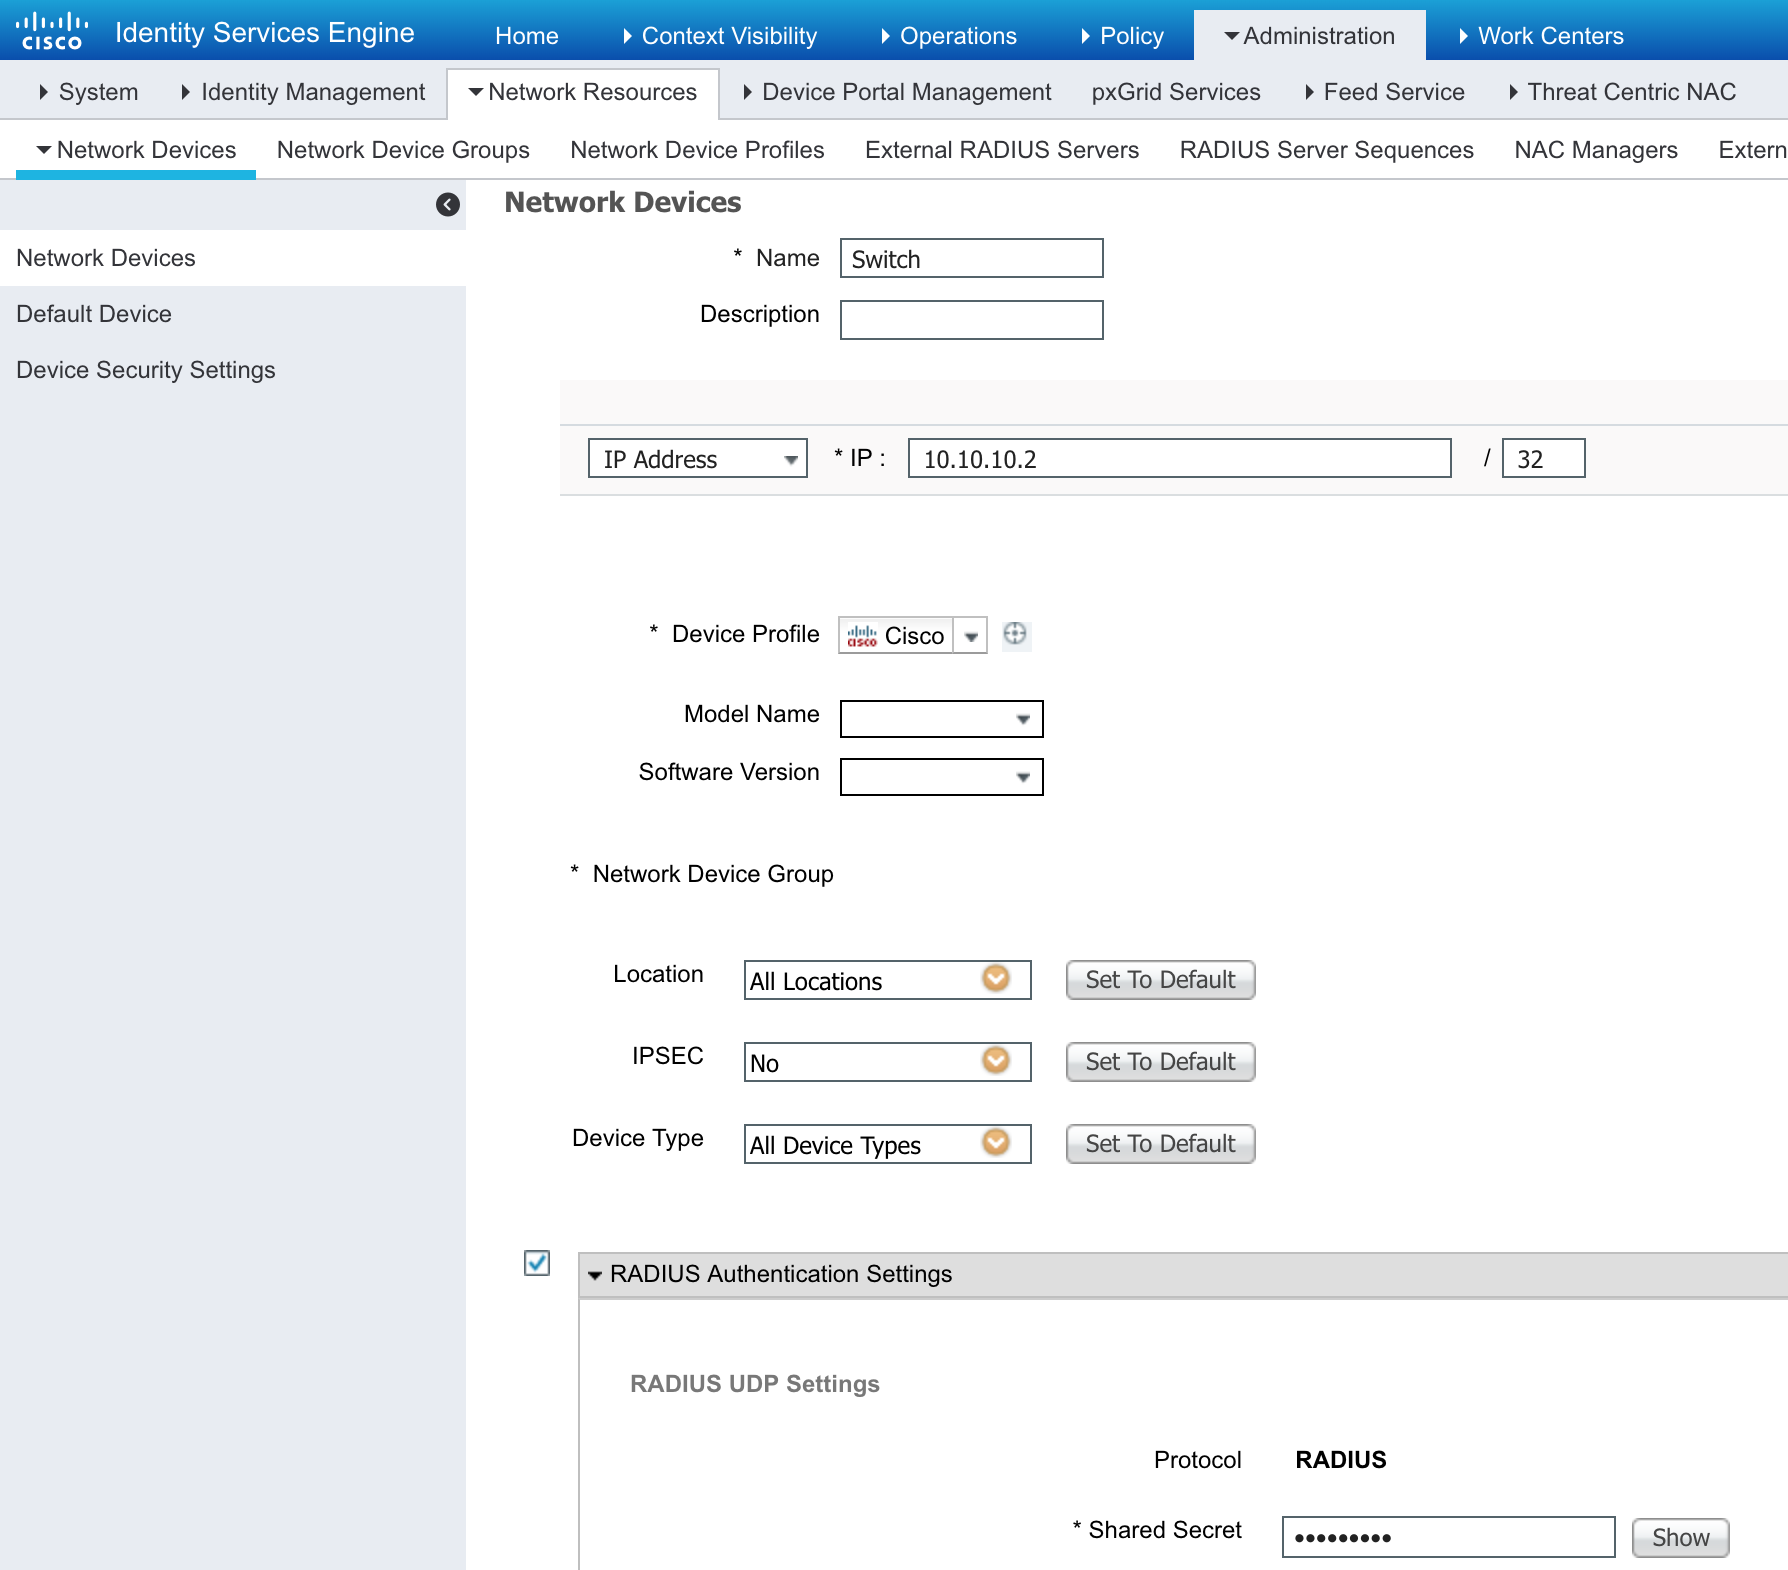Open Device Type orange arrow icon
This screenshot has width=1788, height=1570.
point(995,1142)
